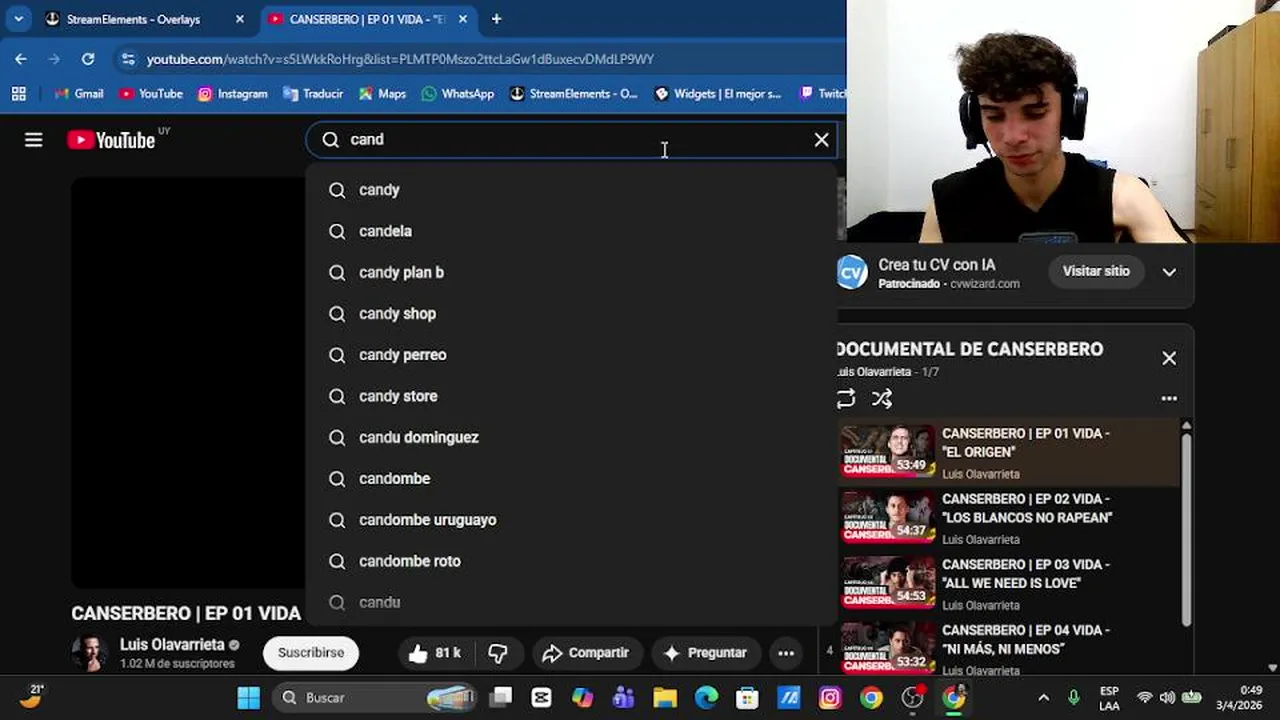Pick the 'candy store' suggestion
This screenshot has width=1280, height=720.
pyautogui.click(x=571, y=396)
